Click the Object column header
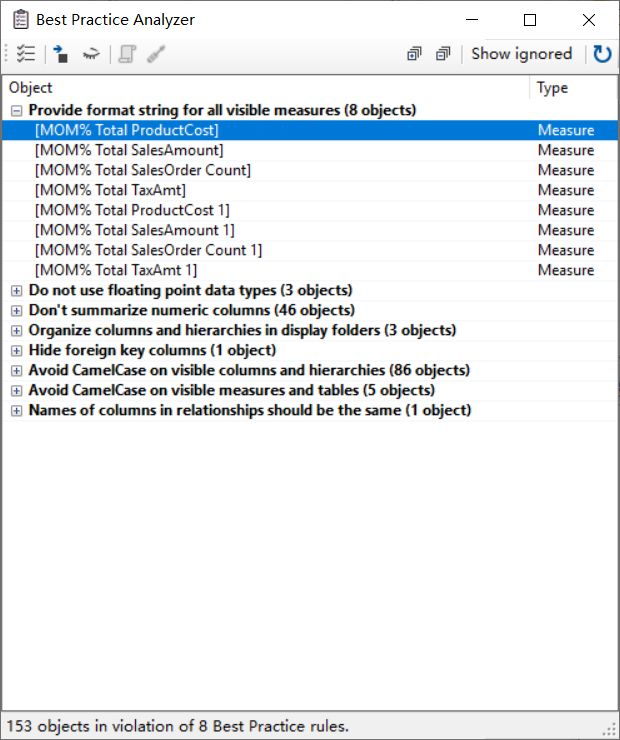The width and height of the screenshot is (620, 740). pyautogui.click(x=266, y=88)
